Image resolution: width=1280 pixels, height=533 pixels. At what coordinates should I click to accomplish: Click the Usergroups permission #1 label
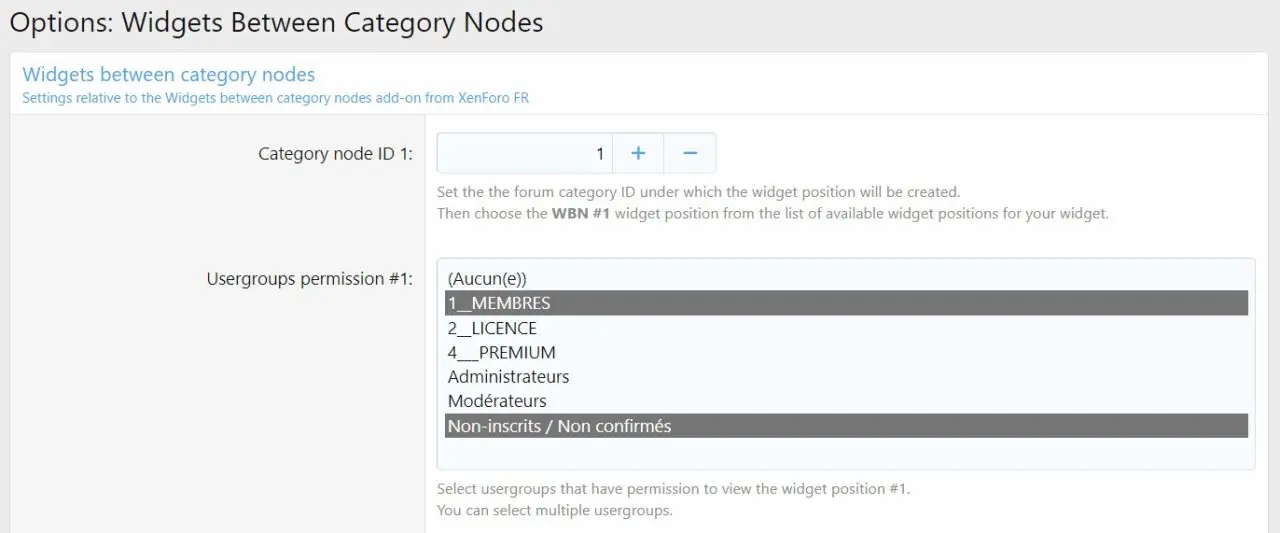[309, 279]
